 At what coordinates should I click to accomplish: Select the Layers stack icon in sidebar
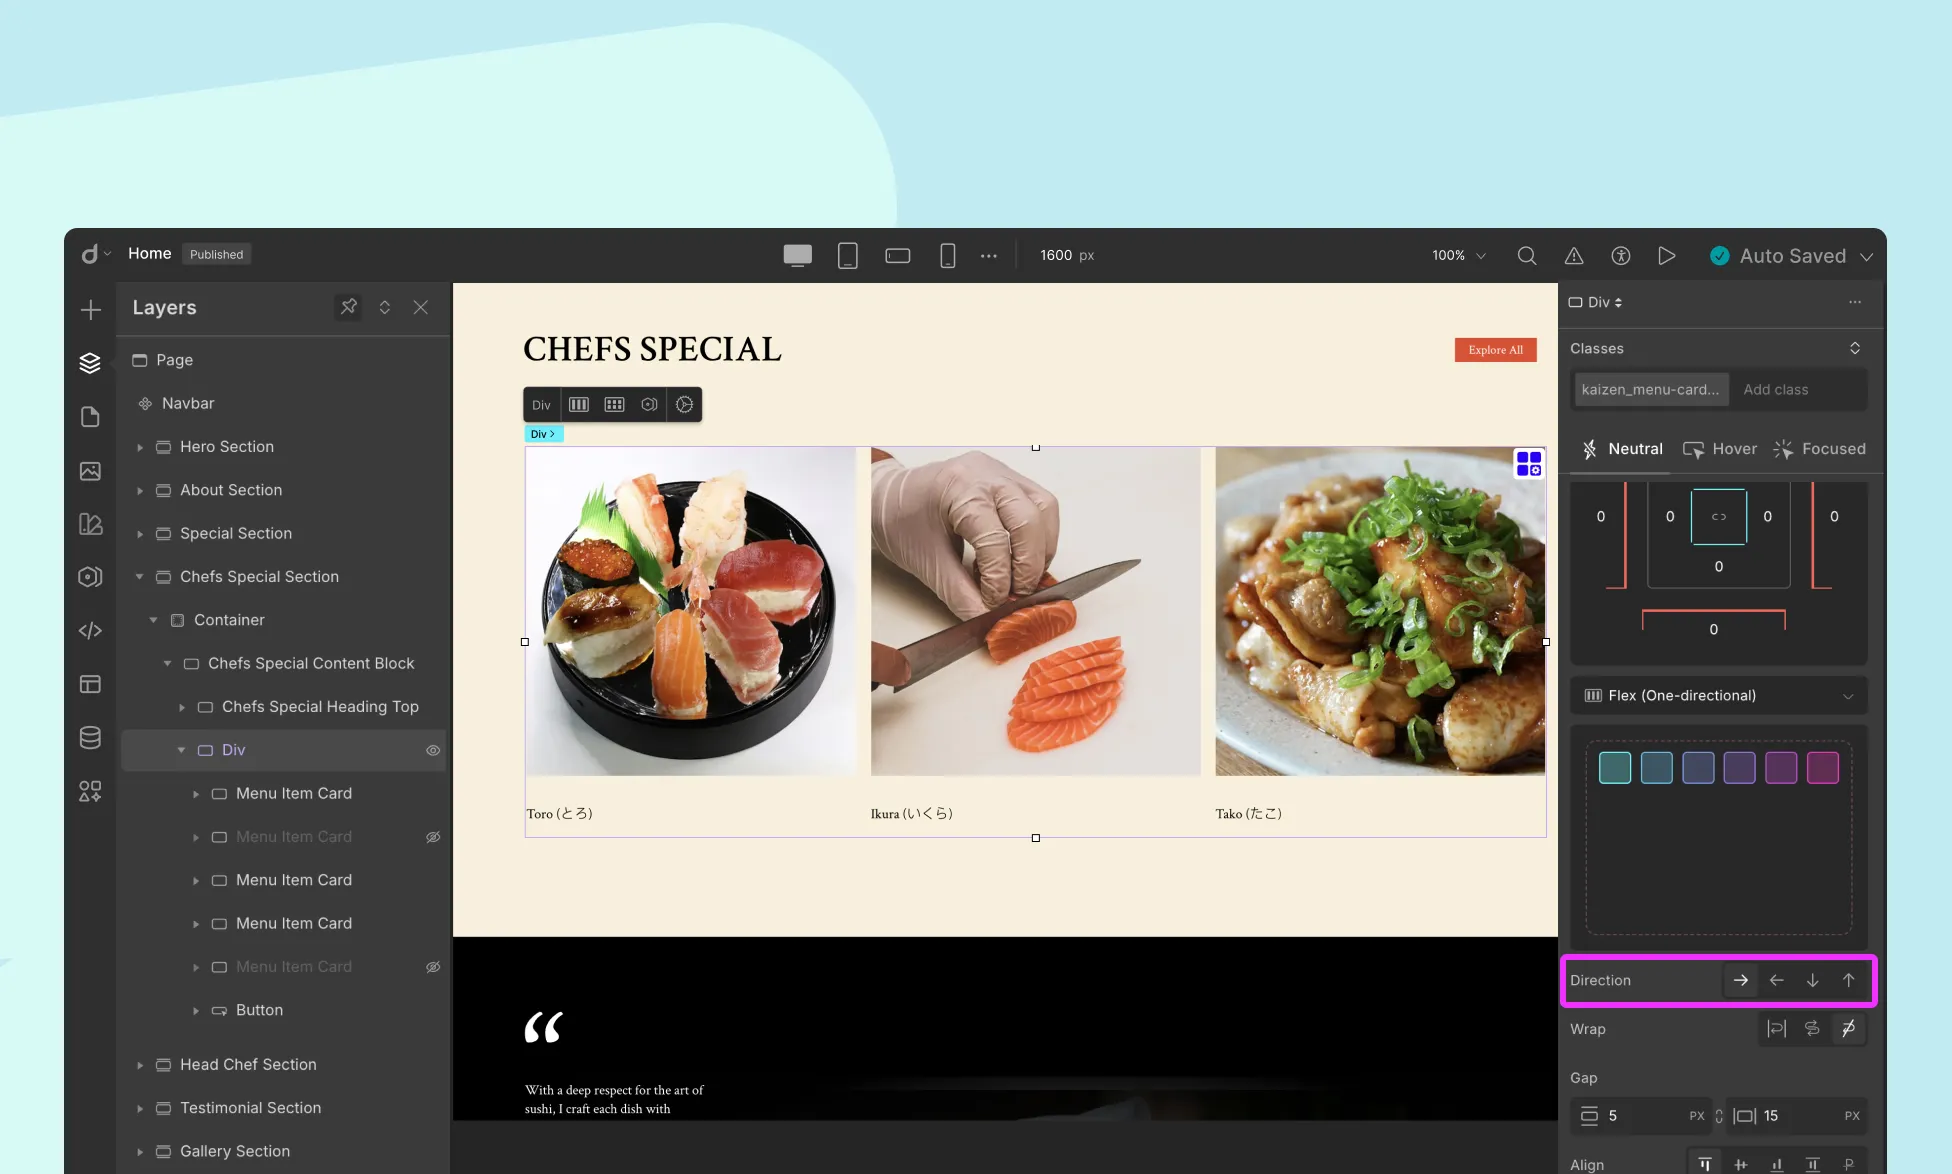pyautogui.click(x=90, y=363)
